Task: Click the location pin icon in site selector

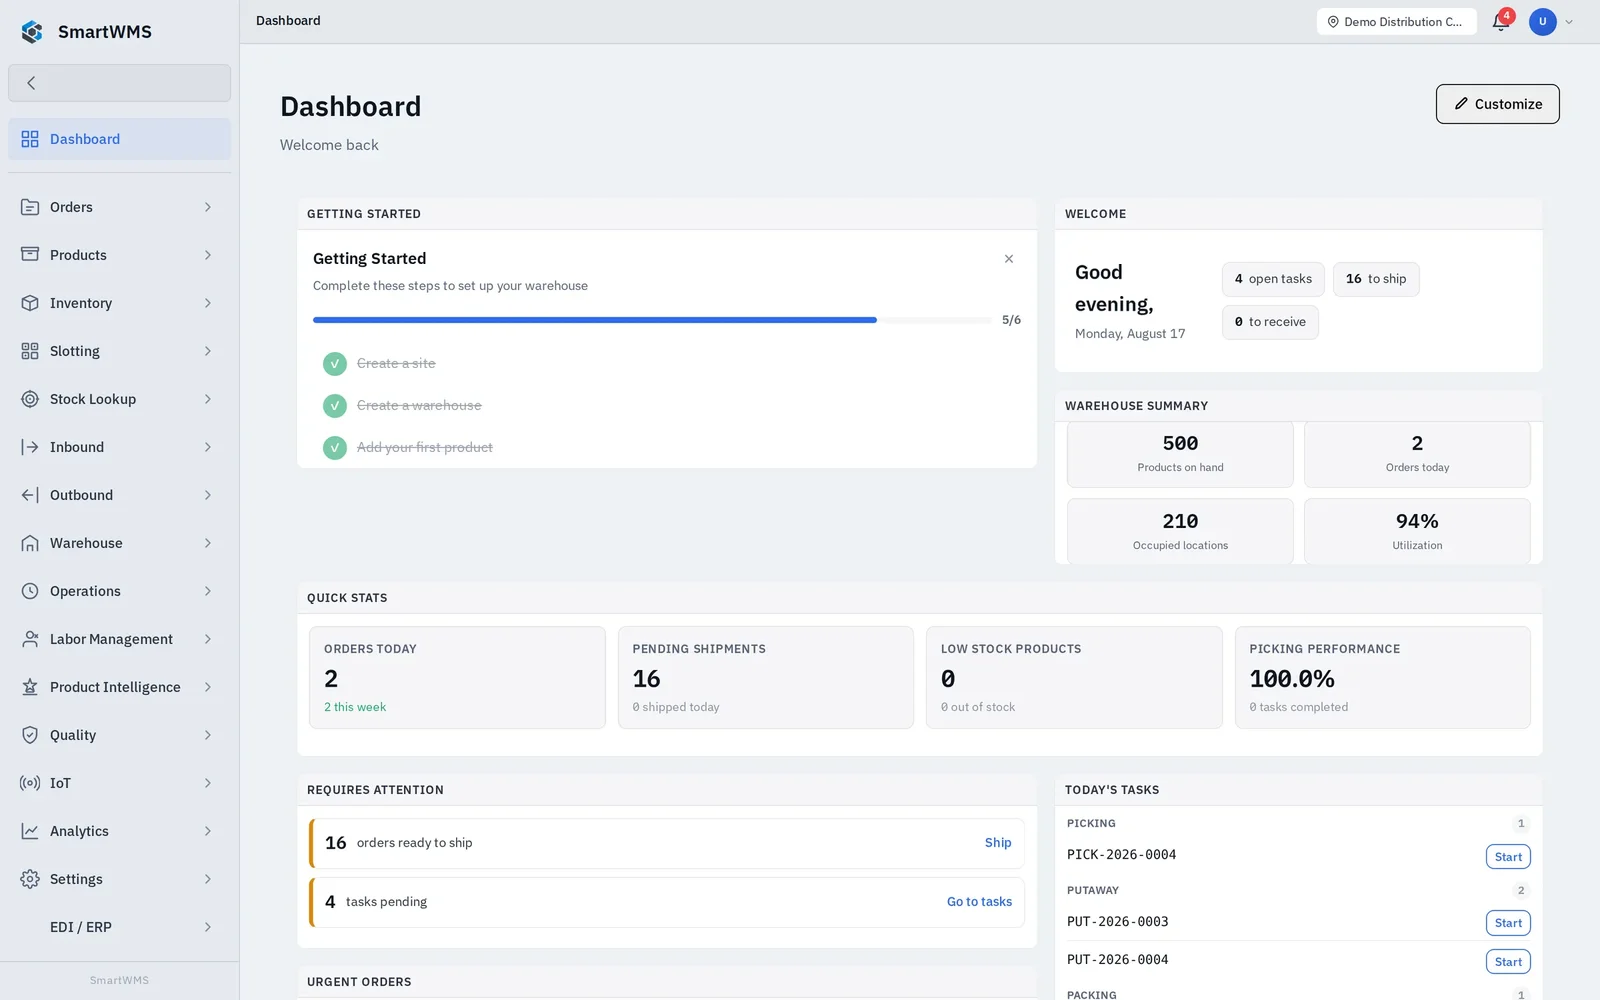Action: coord(1333,21)
